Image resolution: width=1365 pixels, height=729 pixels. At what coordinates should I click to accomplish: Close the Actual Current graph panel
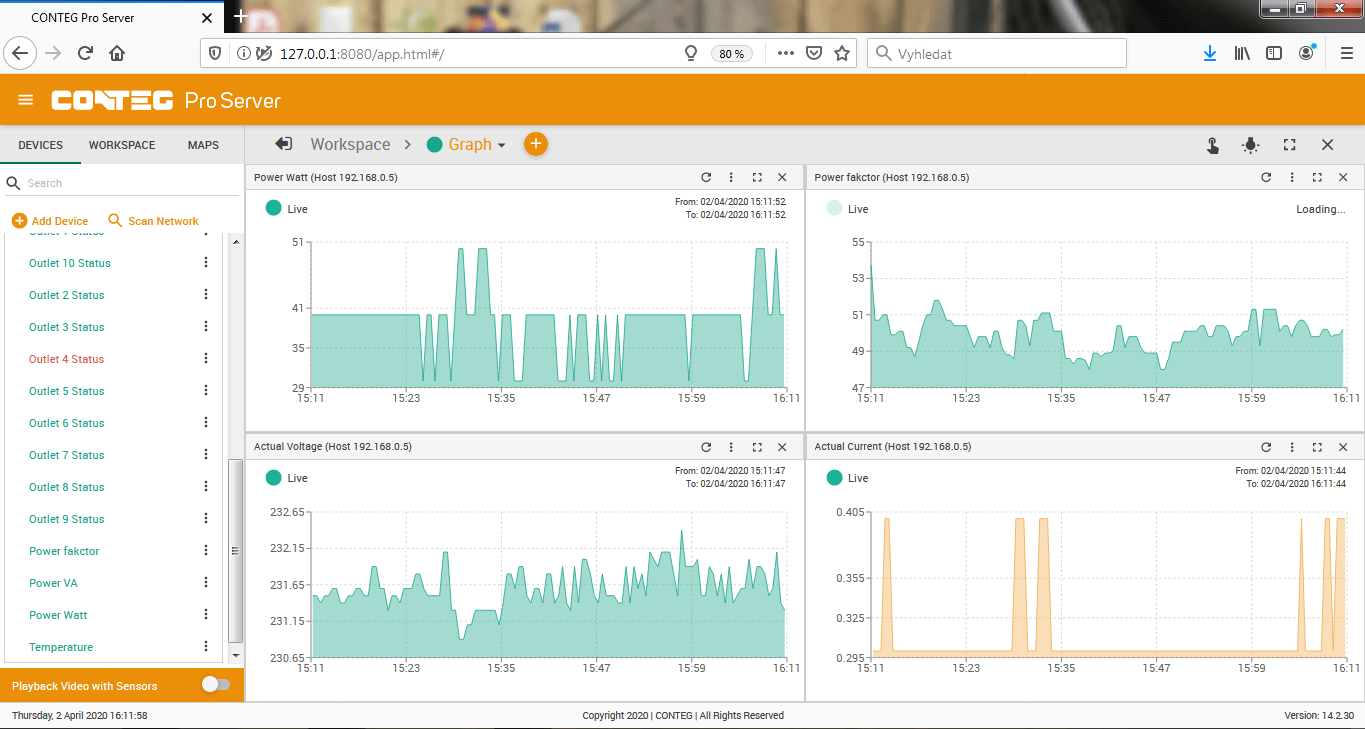coord(1342,447)
